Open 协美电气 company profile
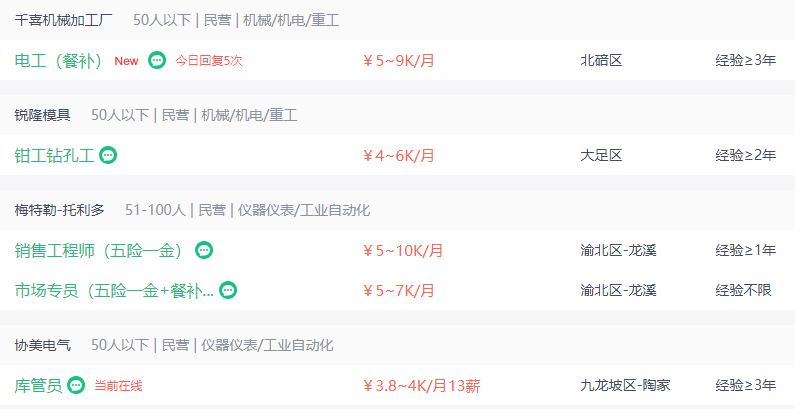 pos(43,345)
